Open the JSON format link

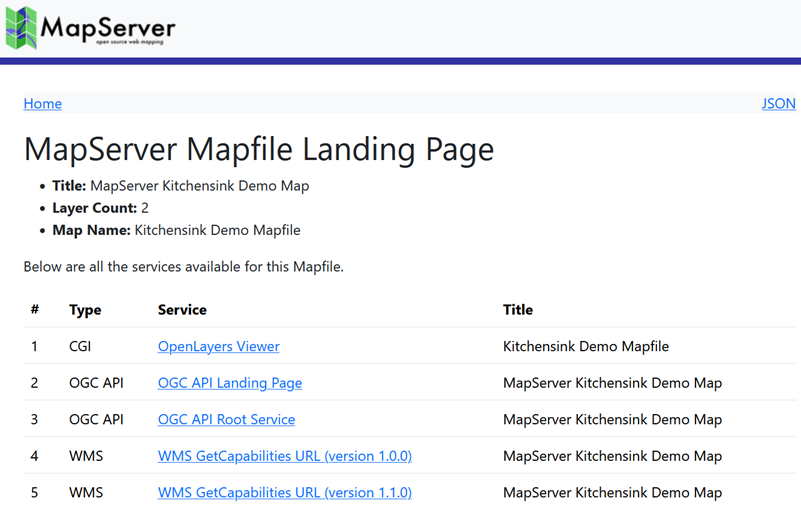(x=778, y=104)
